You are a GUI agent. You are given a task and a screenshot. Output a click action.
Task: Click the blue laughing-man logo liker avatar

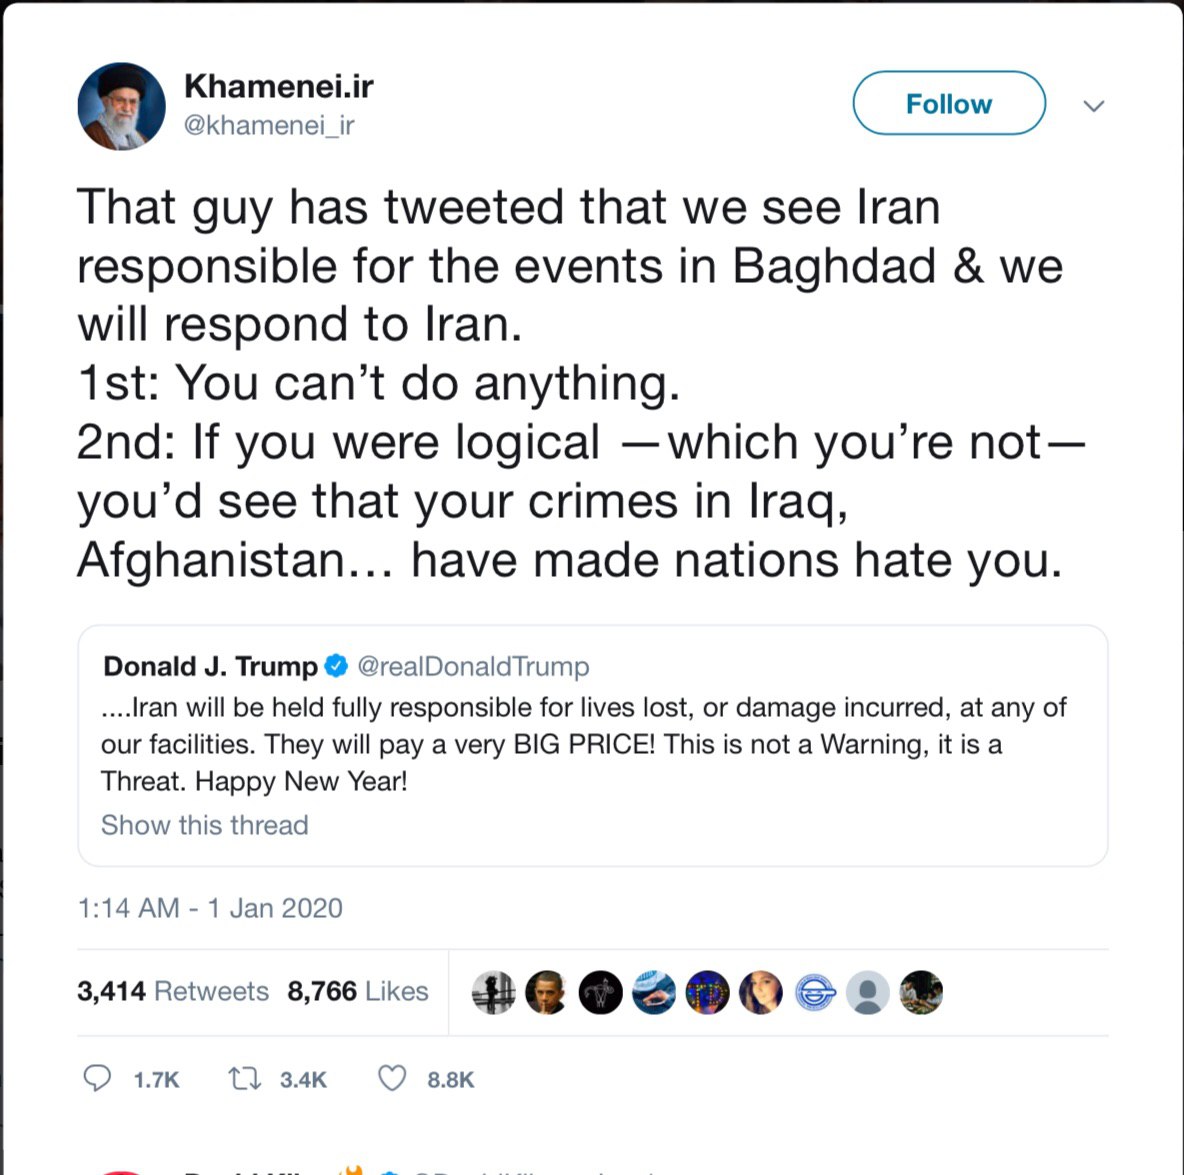pos(815,992)
